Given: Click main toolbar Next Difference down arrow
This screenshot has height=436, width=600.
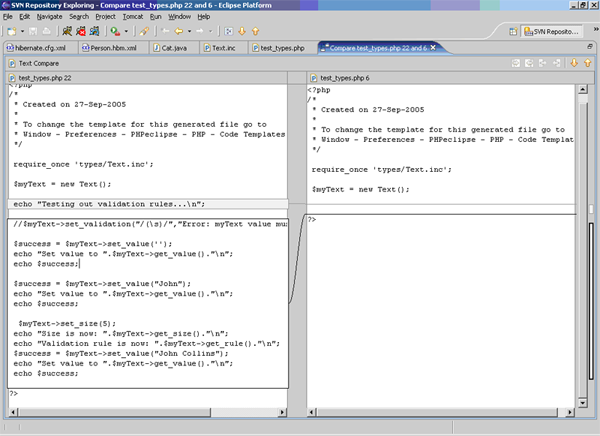Looking at the screenshot, I should [242, 31].
